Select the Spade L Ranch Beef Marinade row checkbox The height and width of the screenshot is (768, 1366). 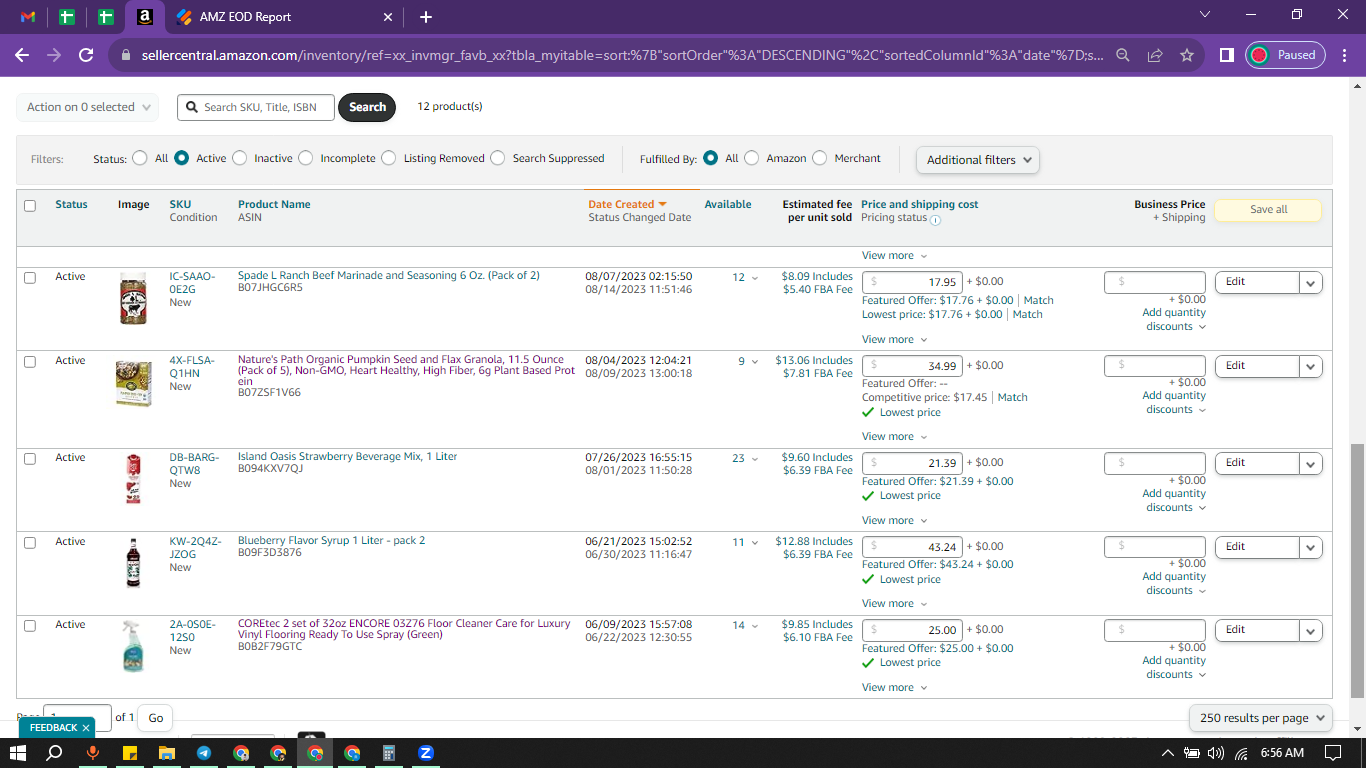click(30, 278)
